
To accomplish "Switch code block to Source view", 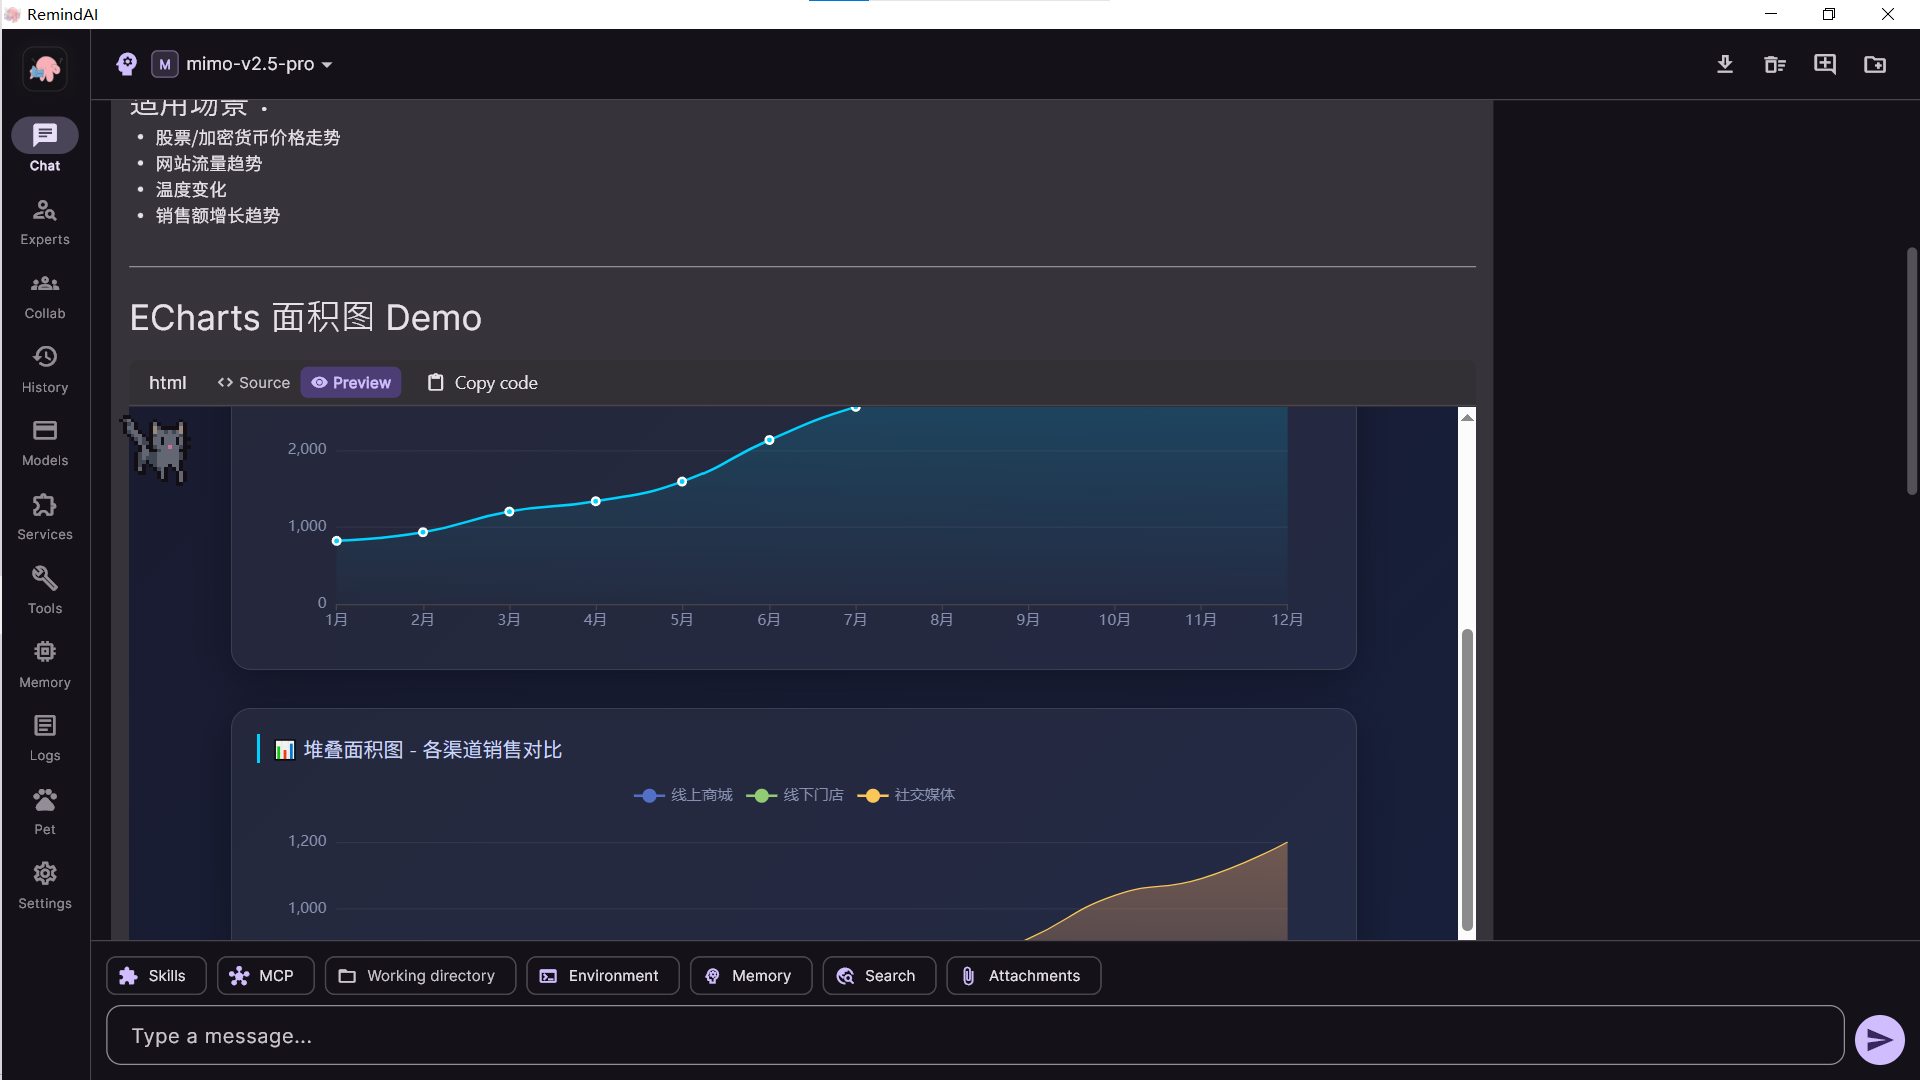I will click(x=254, y=383).
